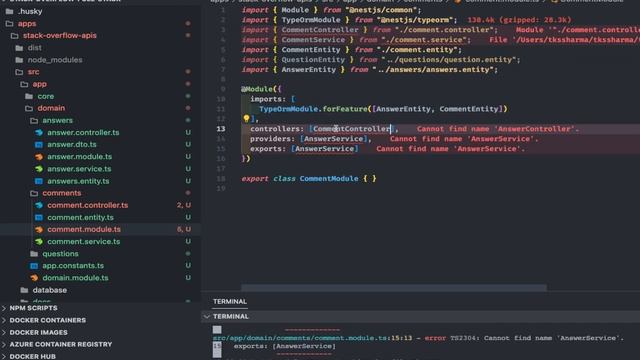Click the @Module decorator text
The width and height of the screenshot is (640, 360).
pos(257,89)
